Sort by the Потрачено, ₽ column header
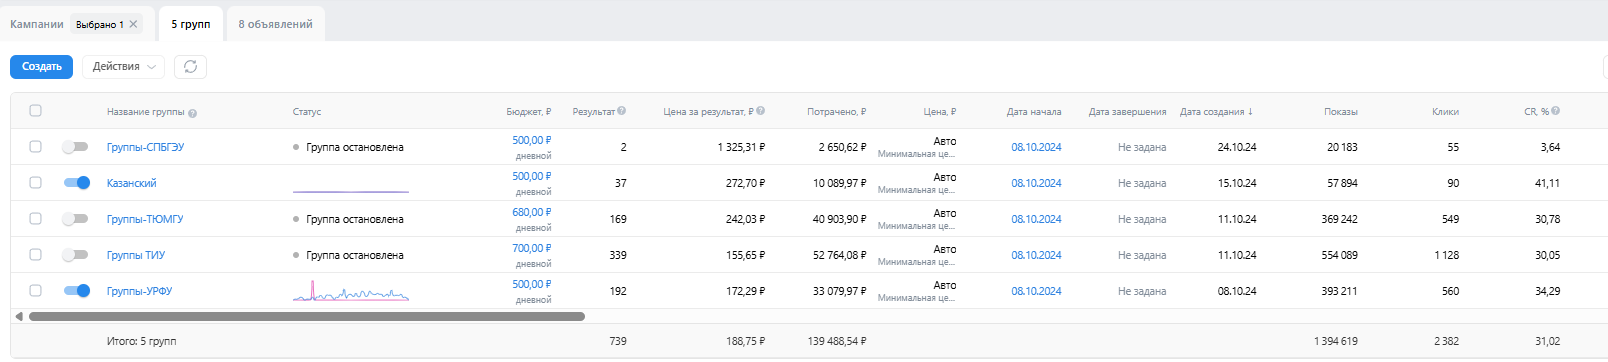The image size is (1608, 362). 836,111
